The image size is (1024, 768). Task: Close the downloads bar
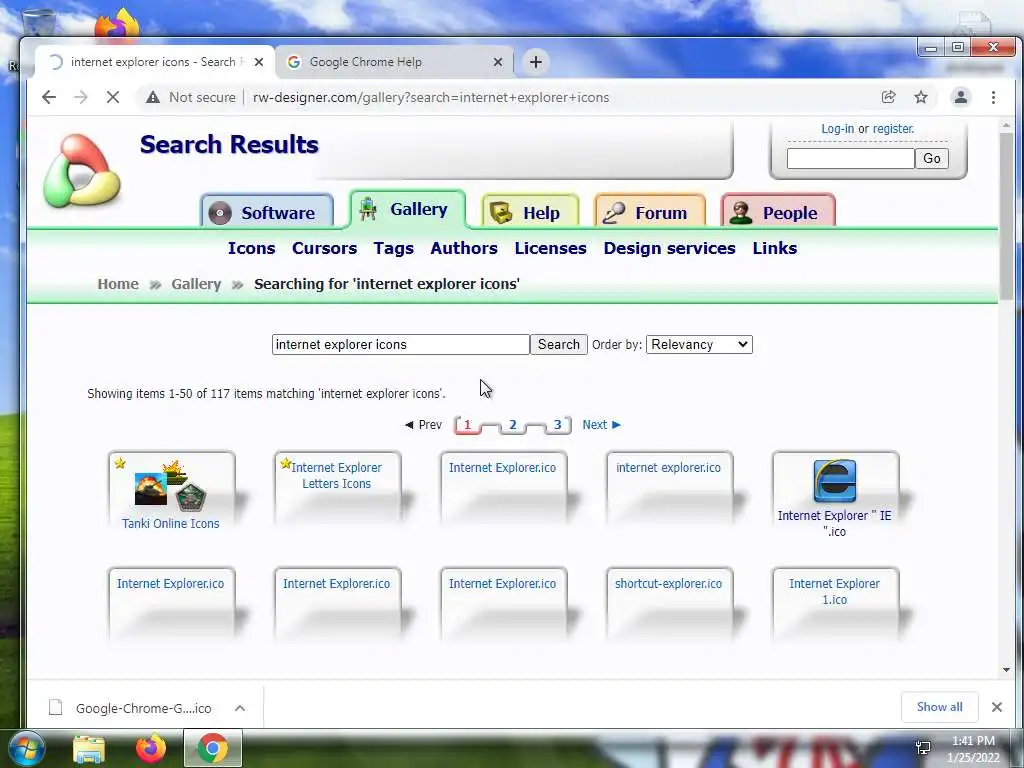click(997, 707)
